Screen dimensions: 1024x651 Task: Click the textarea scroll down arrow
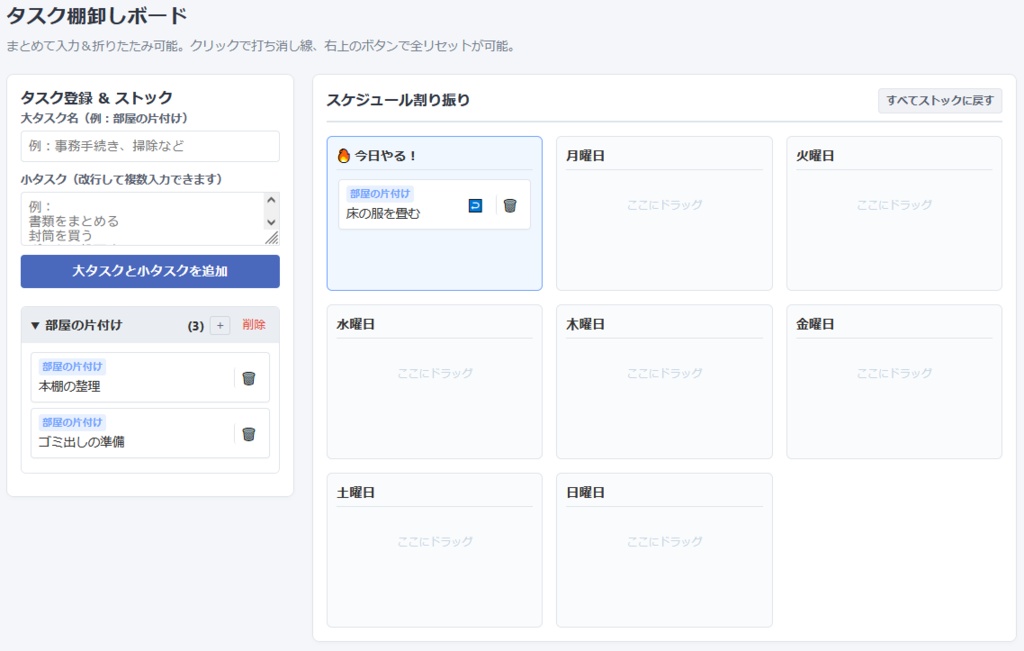point(272,222)
